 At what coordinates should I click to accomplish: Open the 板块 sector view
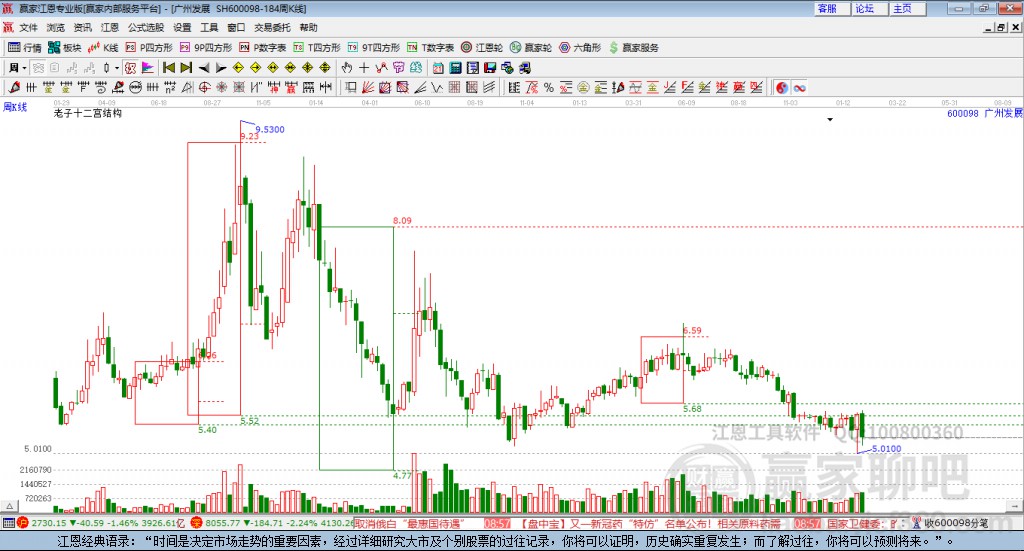(64, 48)
